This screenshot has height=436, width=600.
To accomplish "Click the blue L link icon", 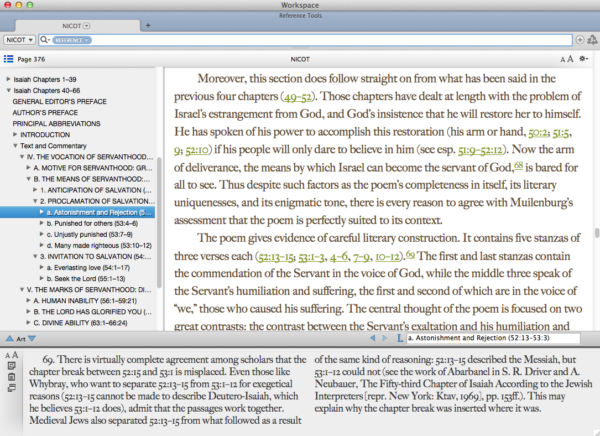I will [x=400, y=338].
